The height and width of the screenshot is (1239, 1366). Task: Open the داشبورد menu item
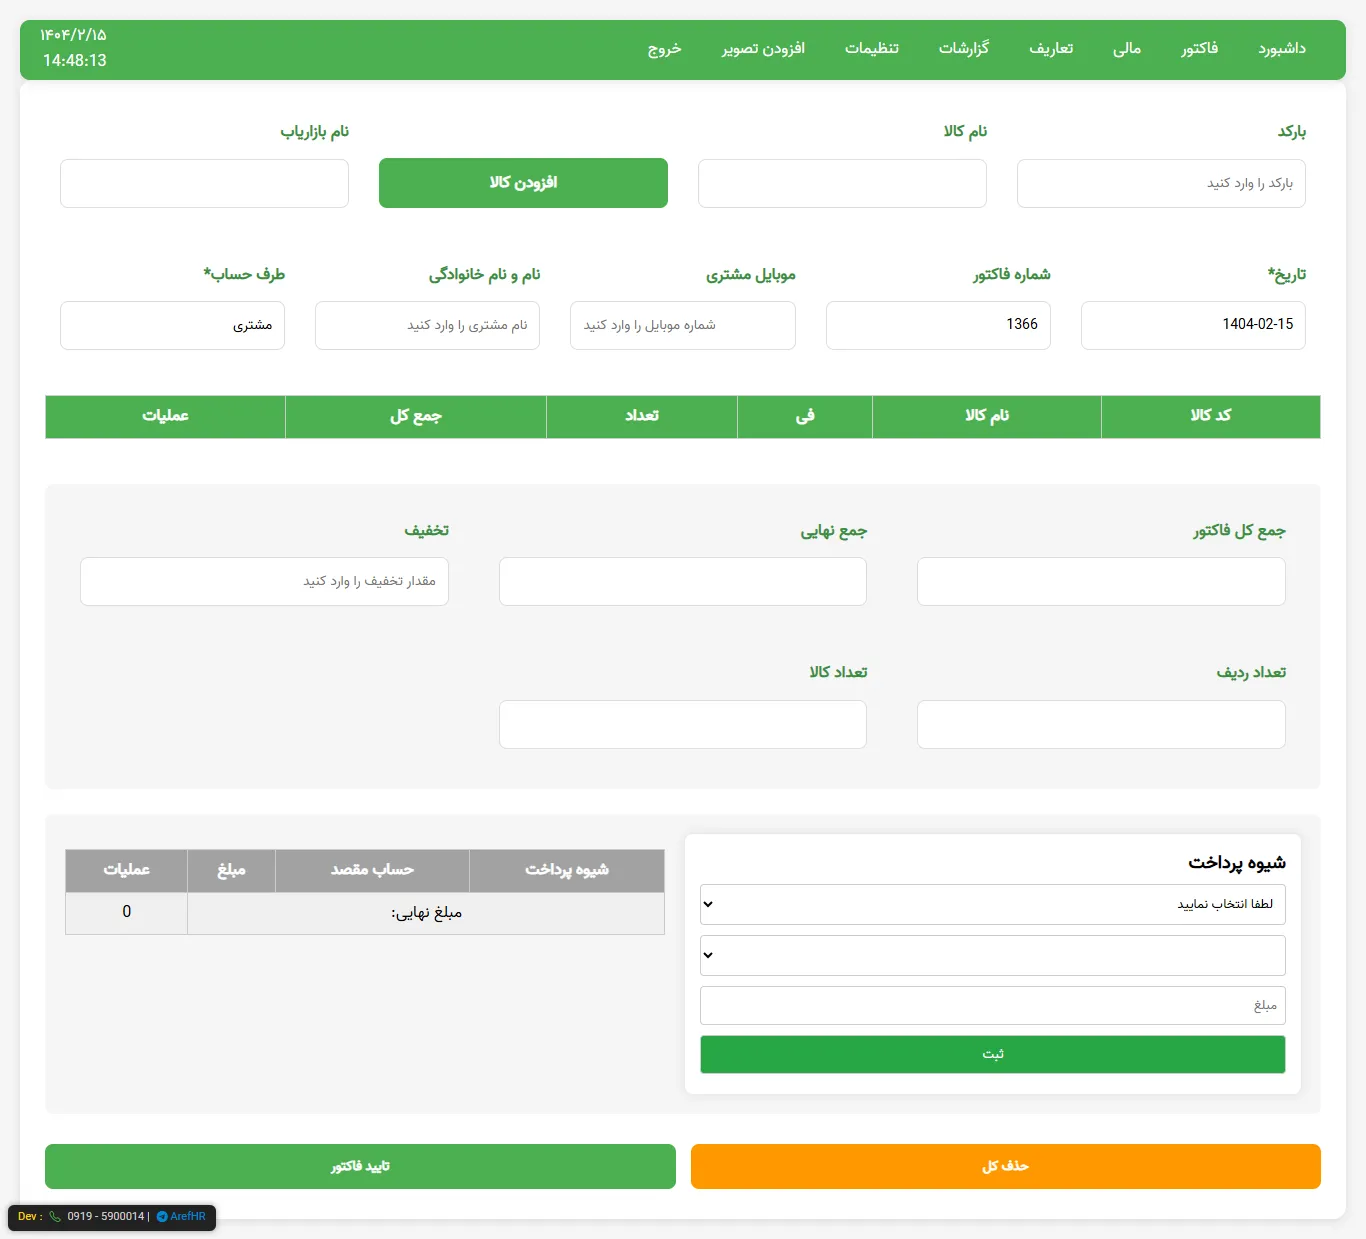(x=1283, y=49)
